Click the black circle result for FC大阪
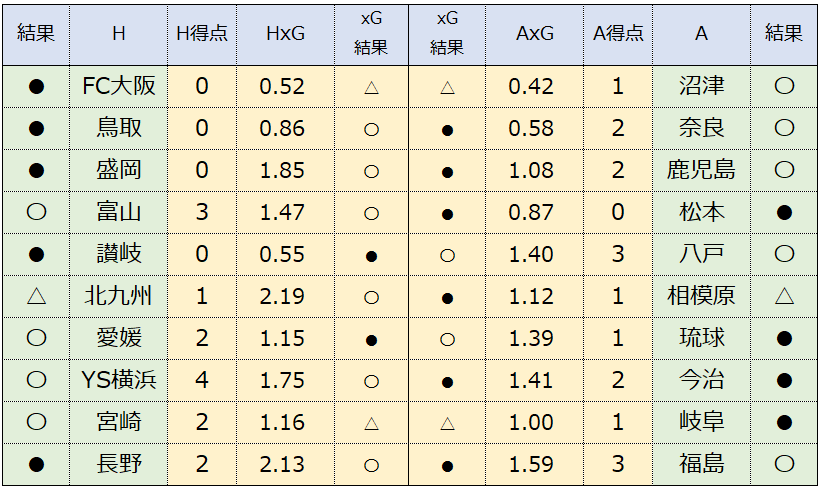This screenshot has width=824, height=493. (x=36, y=87)
